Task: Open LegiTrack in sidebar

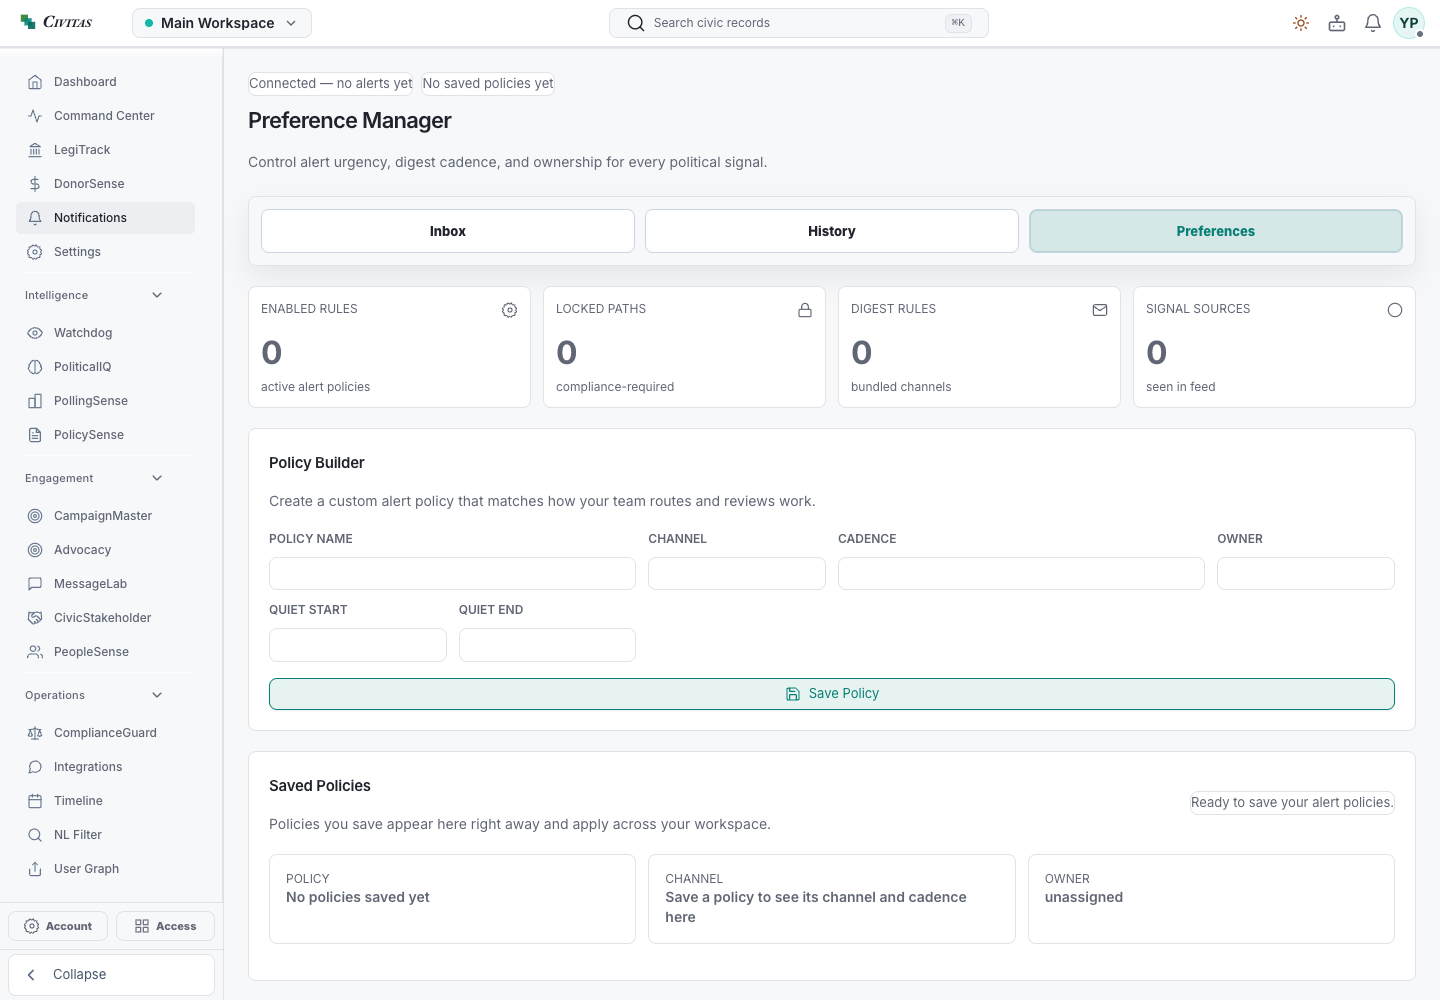Action: [x=105, y=150]
